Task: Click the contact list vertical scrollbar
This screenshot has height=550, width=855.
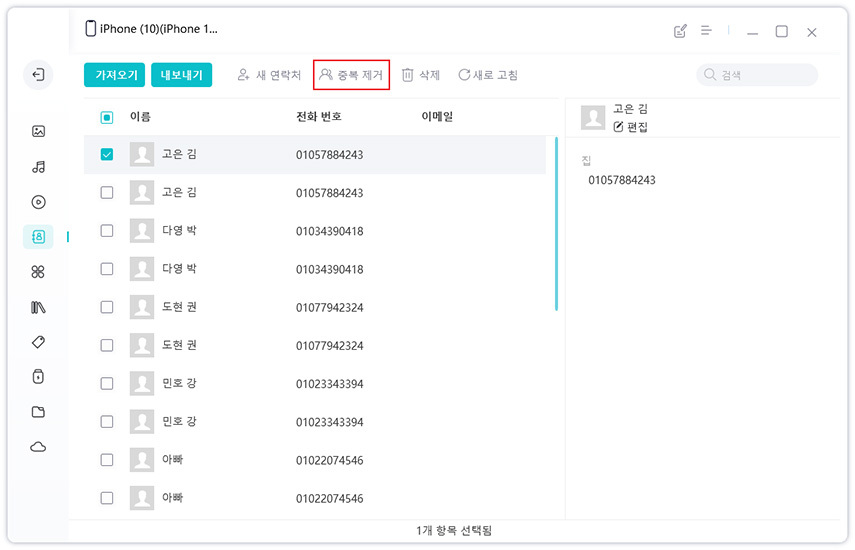Action: tap(556, 224)
